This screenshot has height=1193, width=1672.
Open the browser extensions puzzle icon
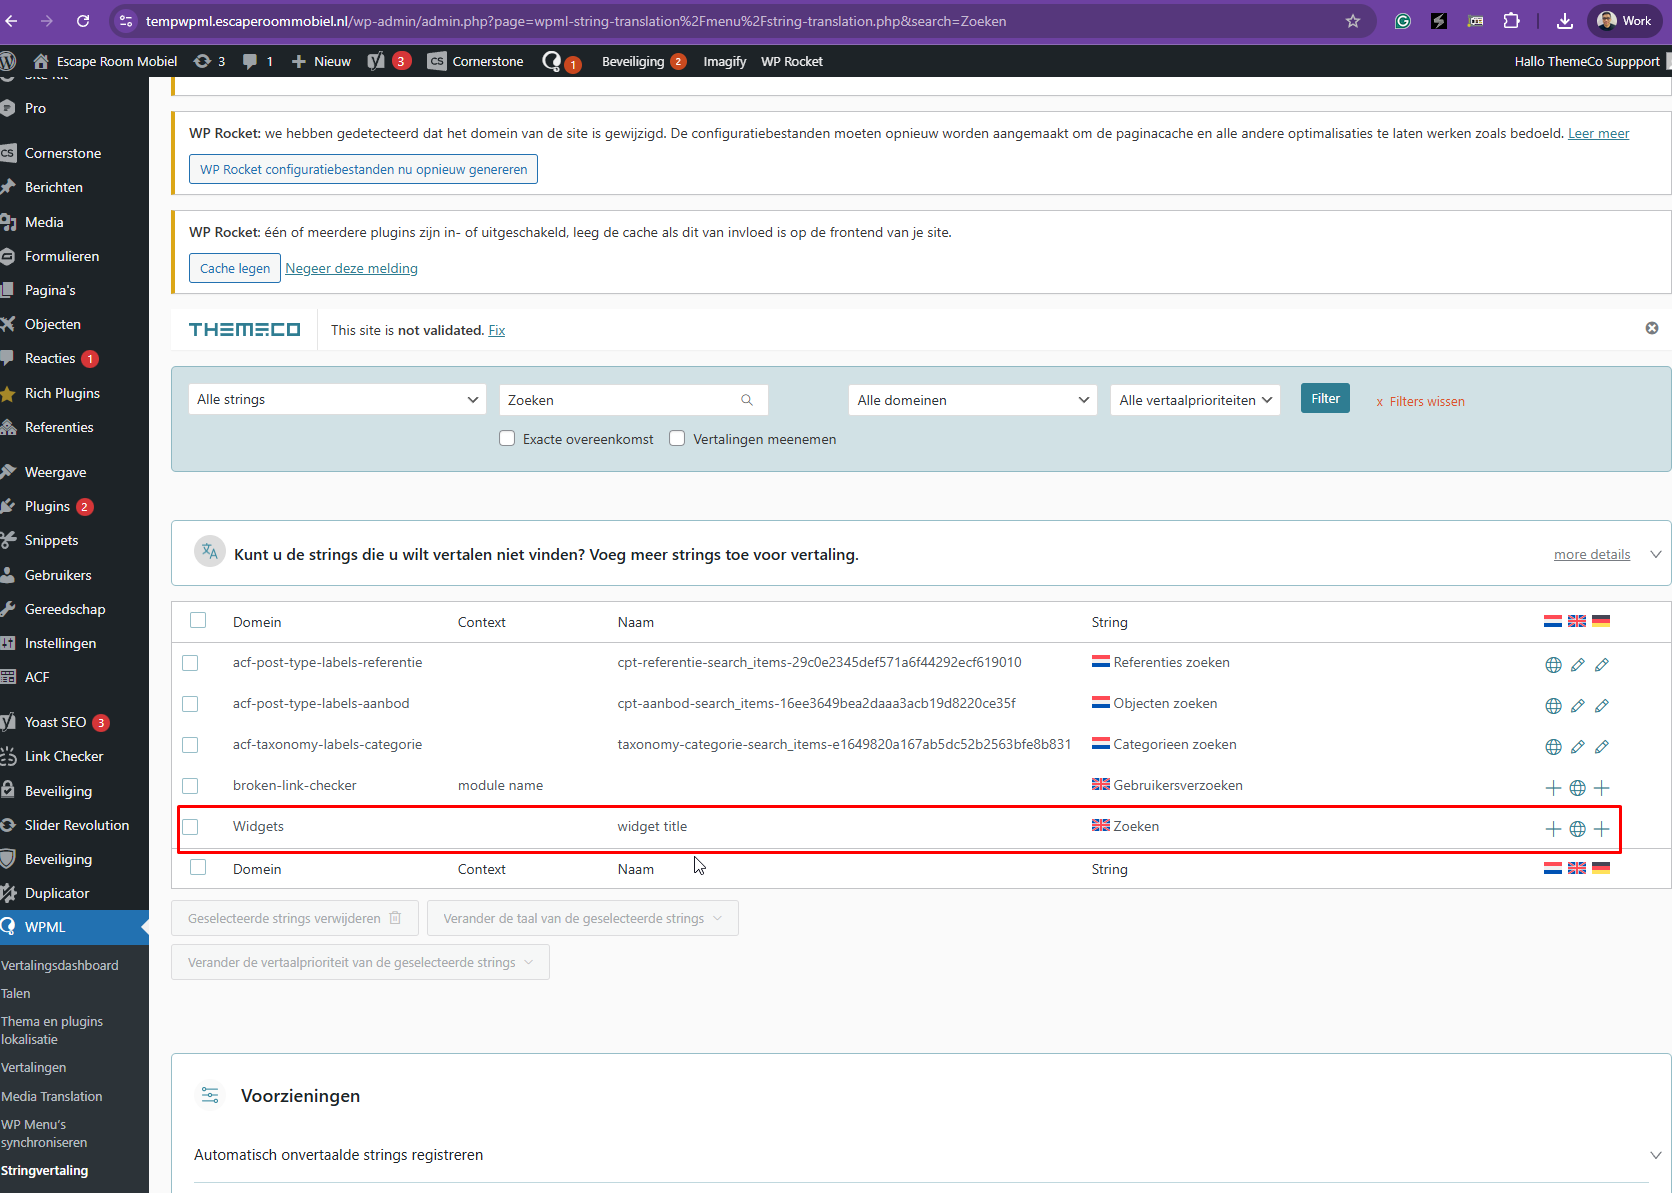tap(1512, 21)
